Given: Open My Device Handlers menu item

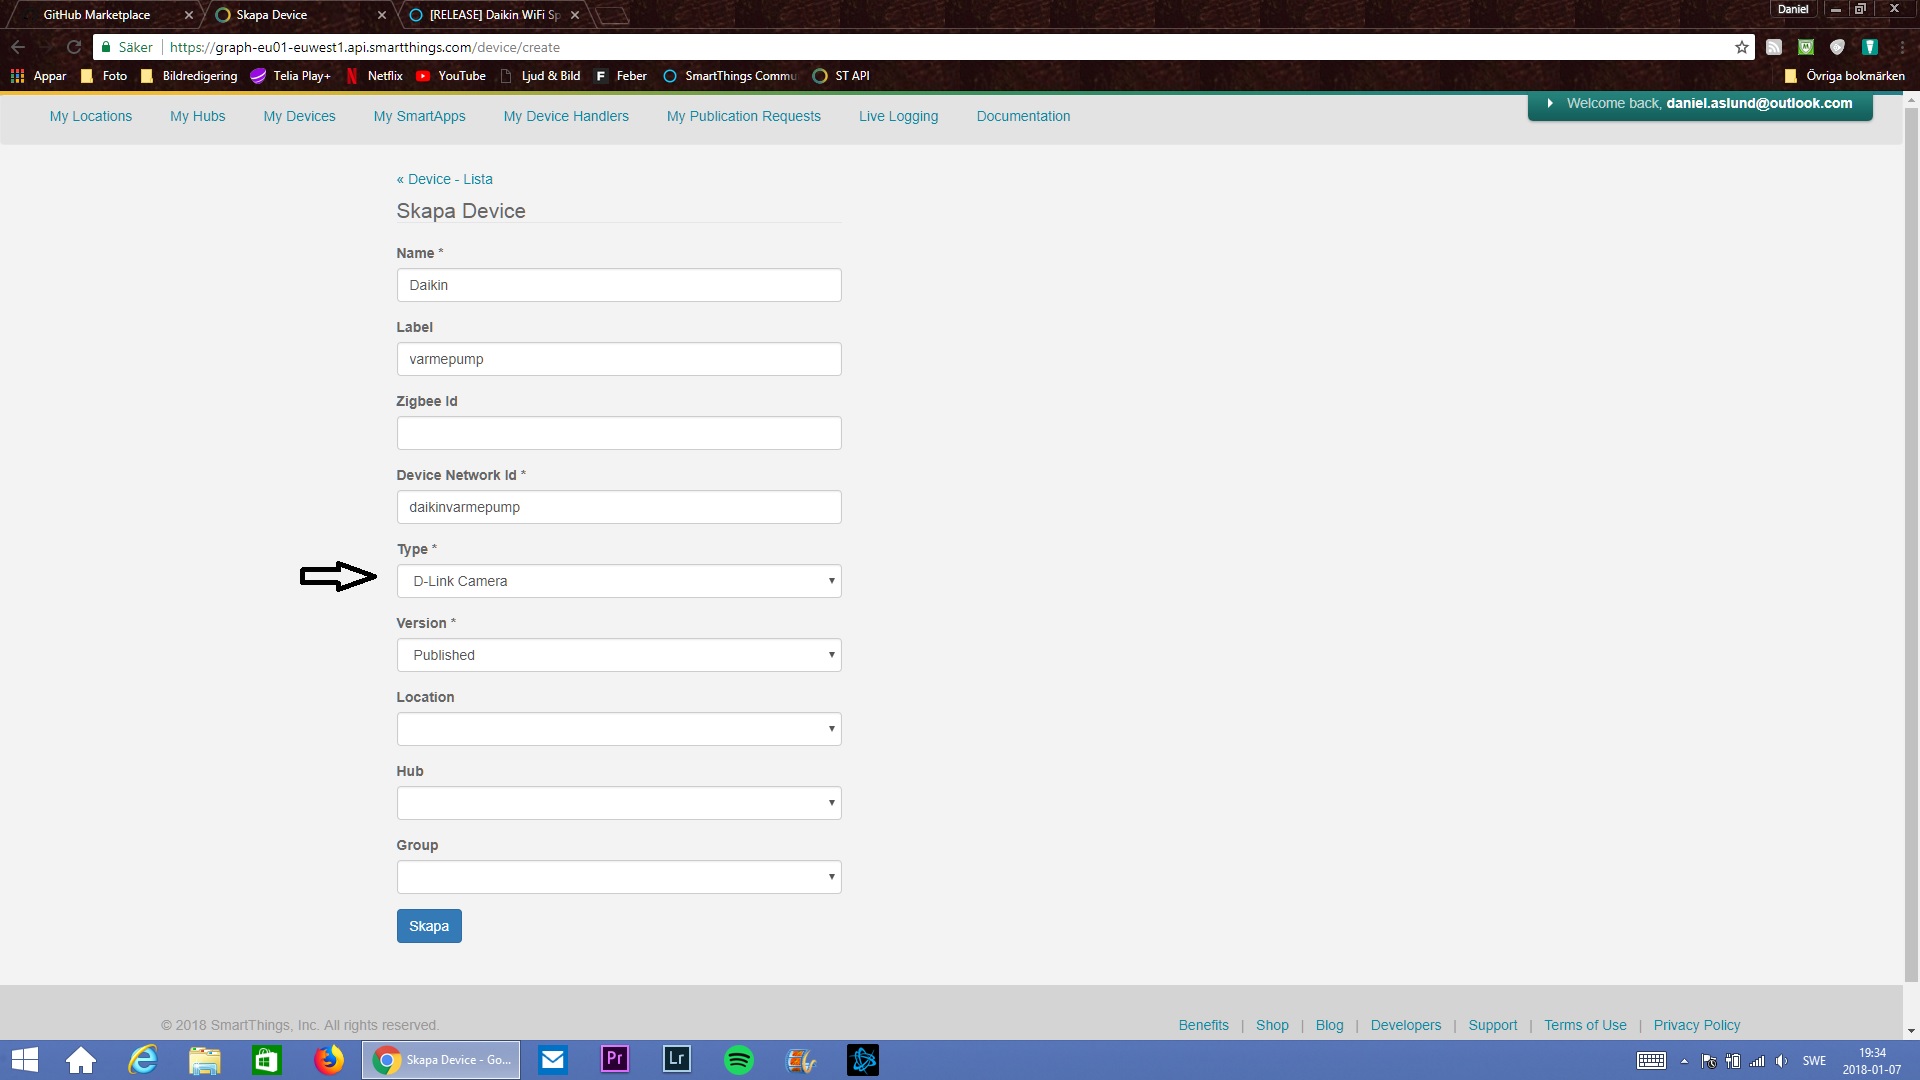Looking at the screenshot, I should coord(566,116).
